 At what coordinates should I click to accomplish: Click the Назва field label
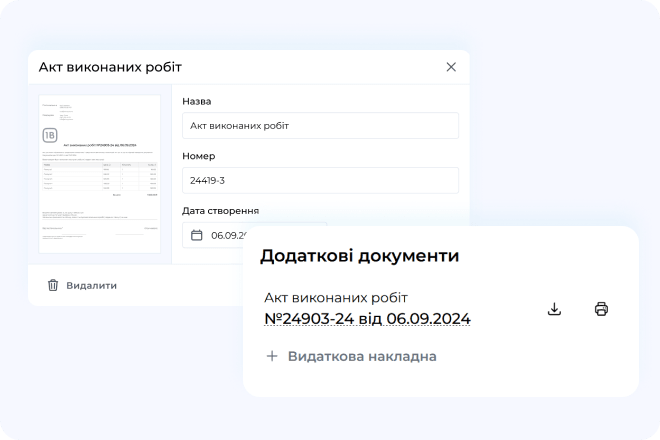coord(197,101)
